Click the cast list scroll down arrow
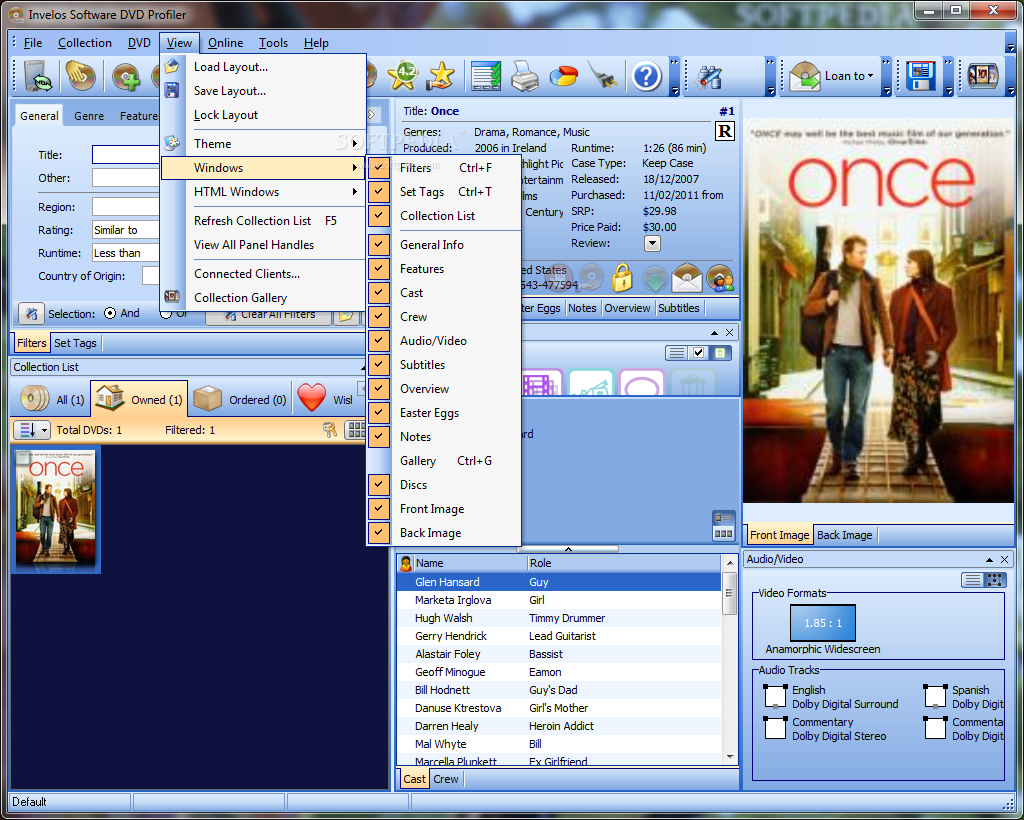 729,757
